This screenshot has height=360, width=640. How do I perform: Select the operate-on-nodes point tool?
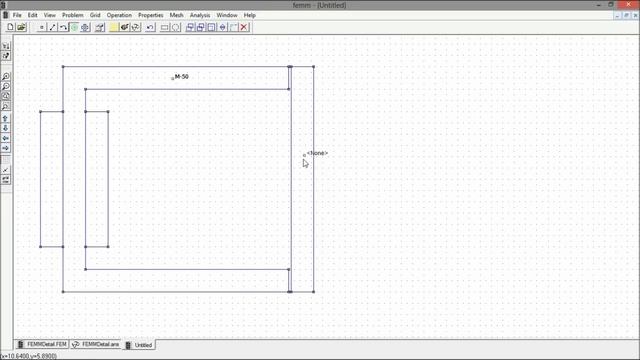click(42, 27)
